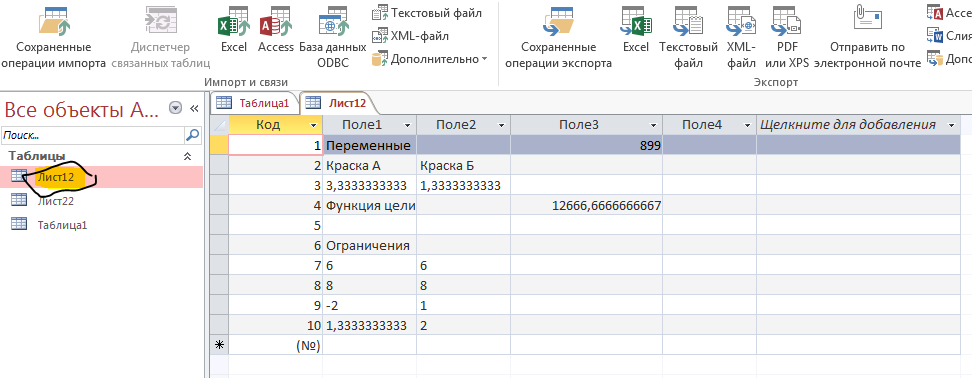Collapse the navigation pane with the double chevron
The height and width of the screenshot is (378, 972).
tap(194, 108)
